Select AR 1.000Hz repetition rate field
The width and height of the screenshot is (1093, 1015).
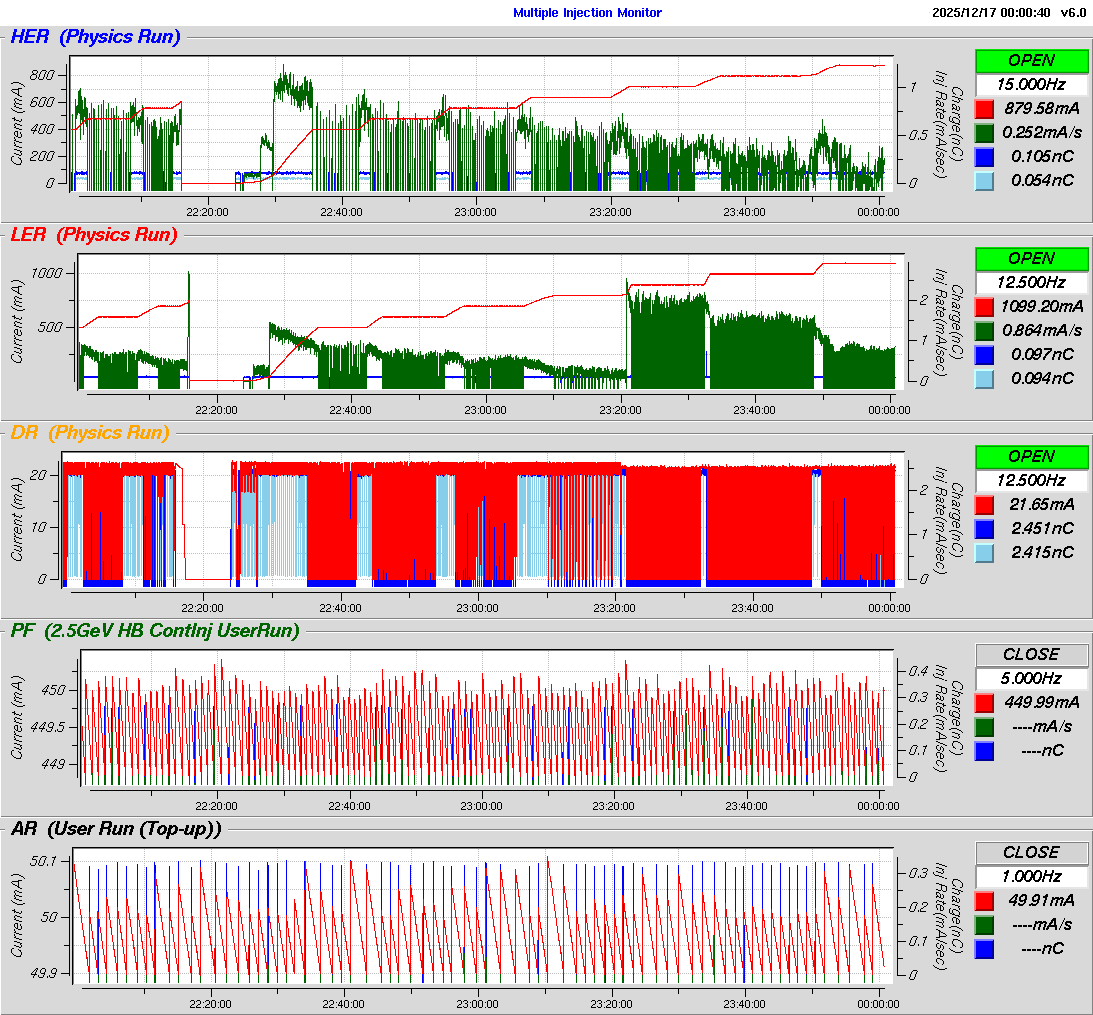pyautogui.click(x=1031, y=876)
